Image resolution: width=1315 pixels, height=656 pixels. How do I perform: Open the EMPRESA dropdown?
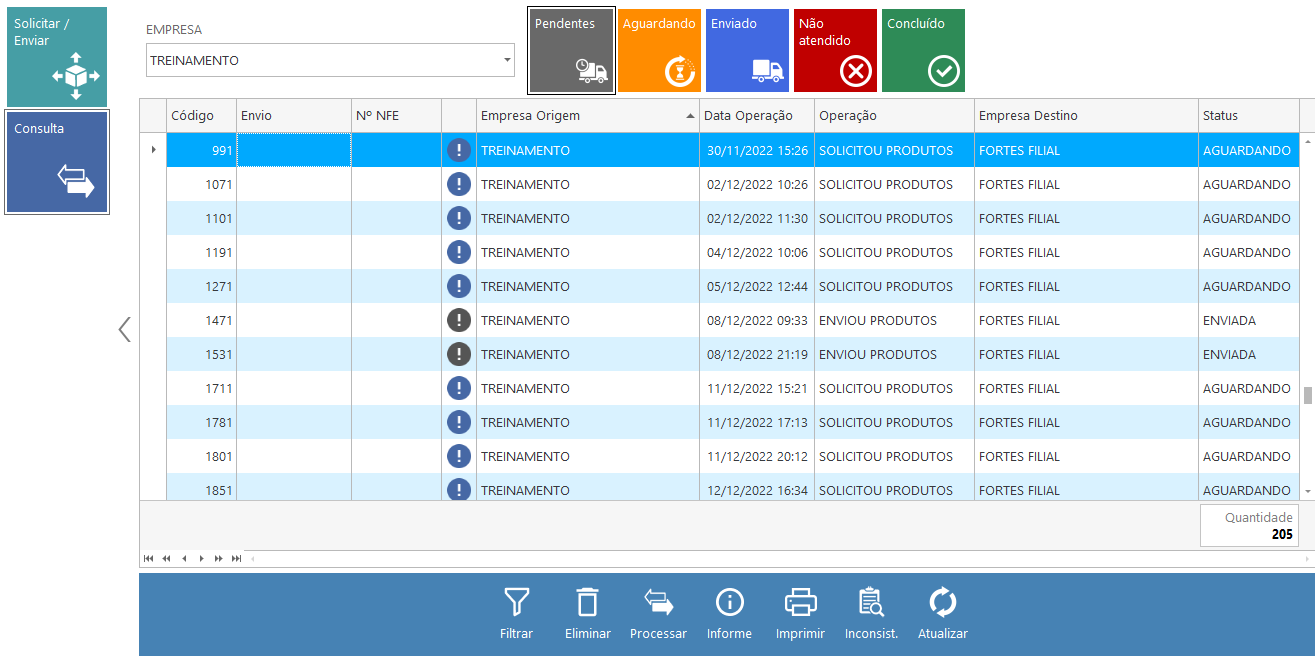click(x=507, y=60)
